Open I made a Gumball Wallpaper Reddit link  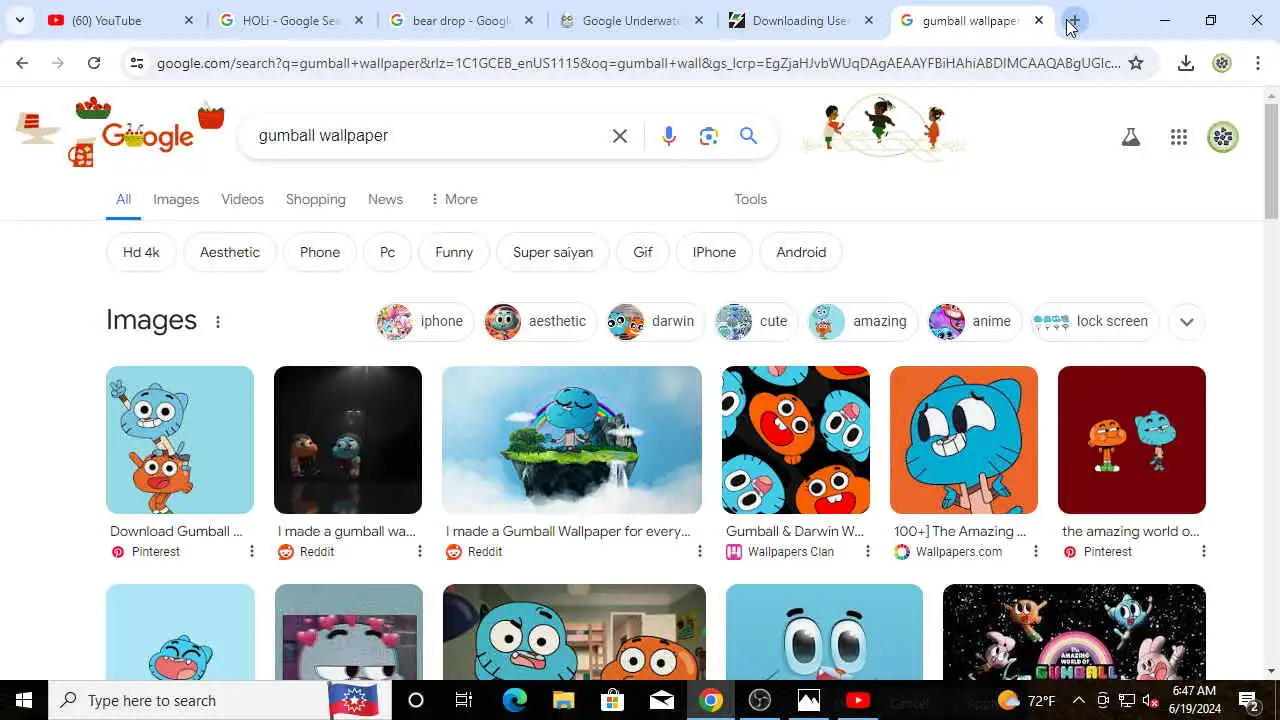568,531
